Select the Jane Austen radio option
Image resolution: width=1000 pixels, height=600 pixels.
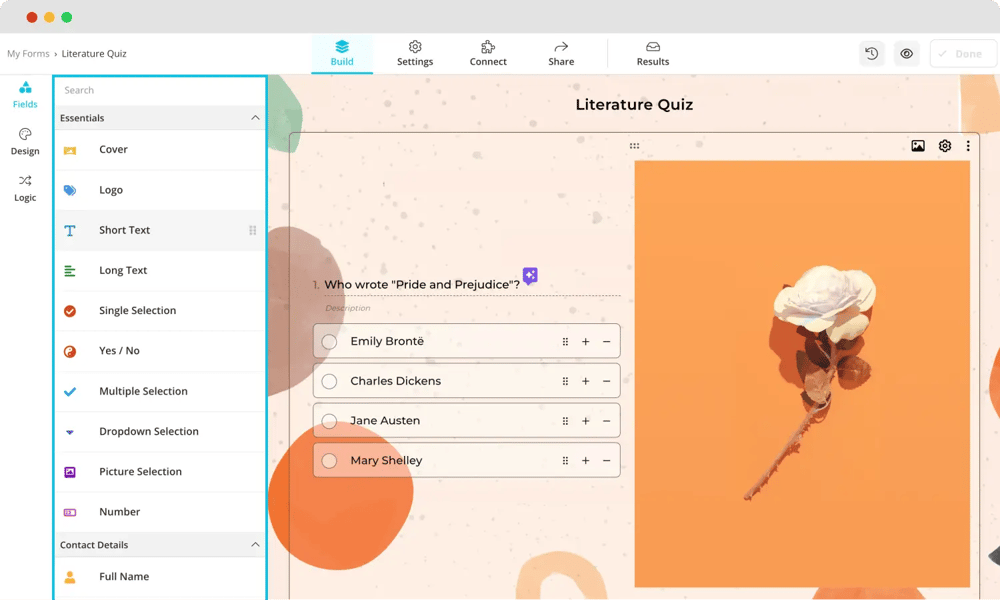click(329, 421)
